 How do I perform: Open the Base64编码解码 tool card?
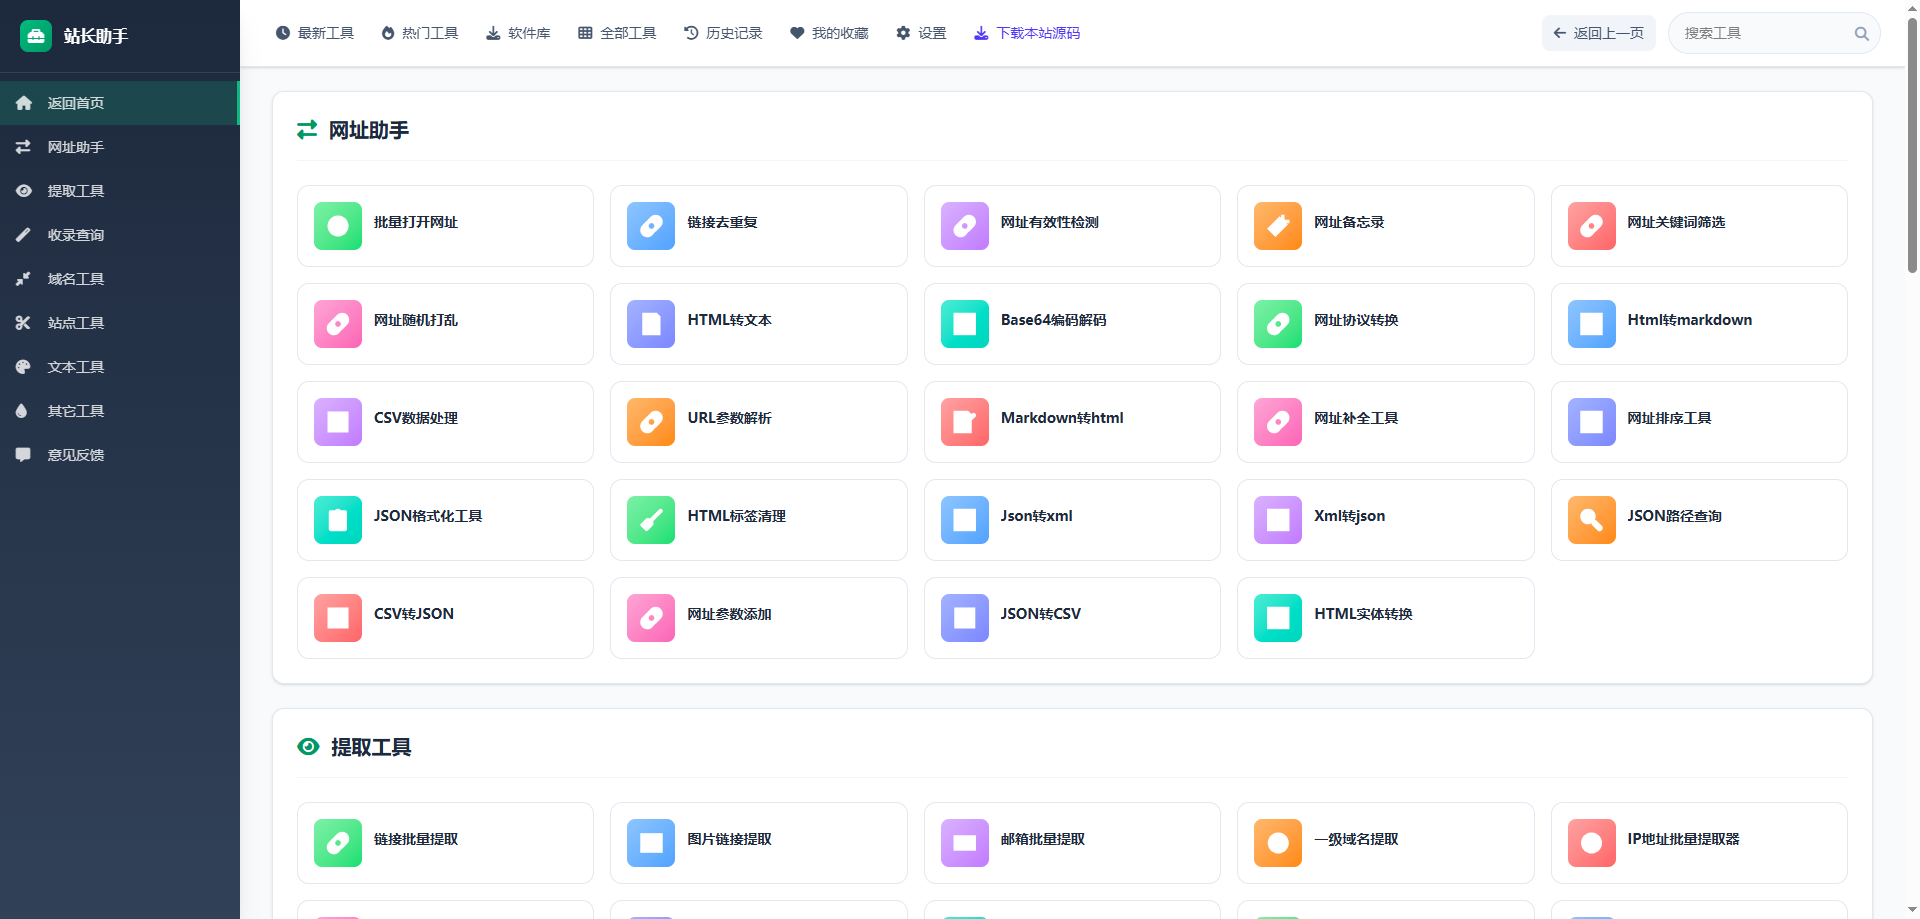(x=1071, y=324)
